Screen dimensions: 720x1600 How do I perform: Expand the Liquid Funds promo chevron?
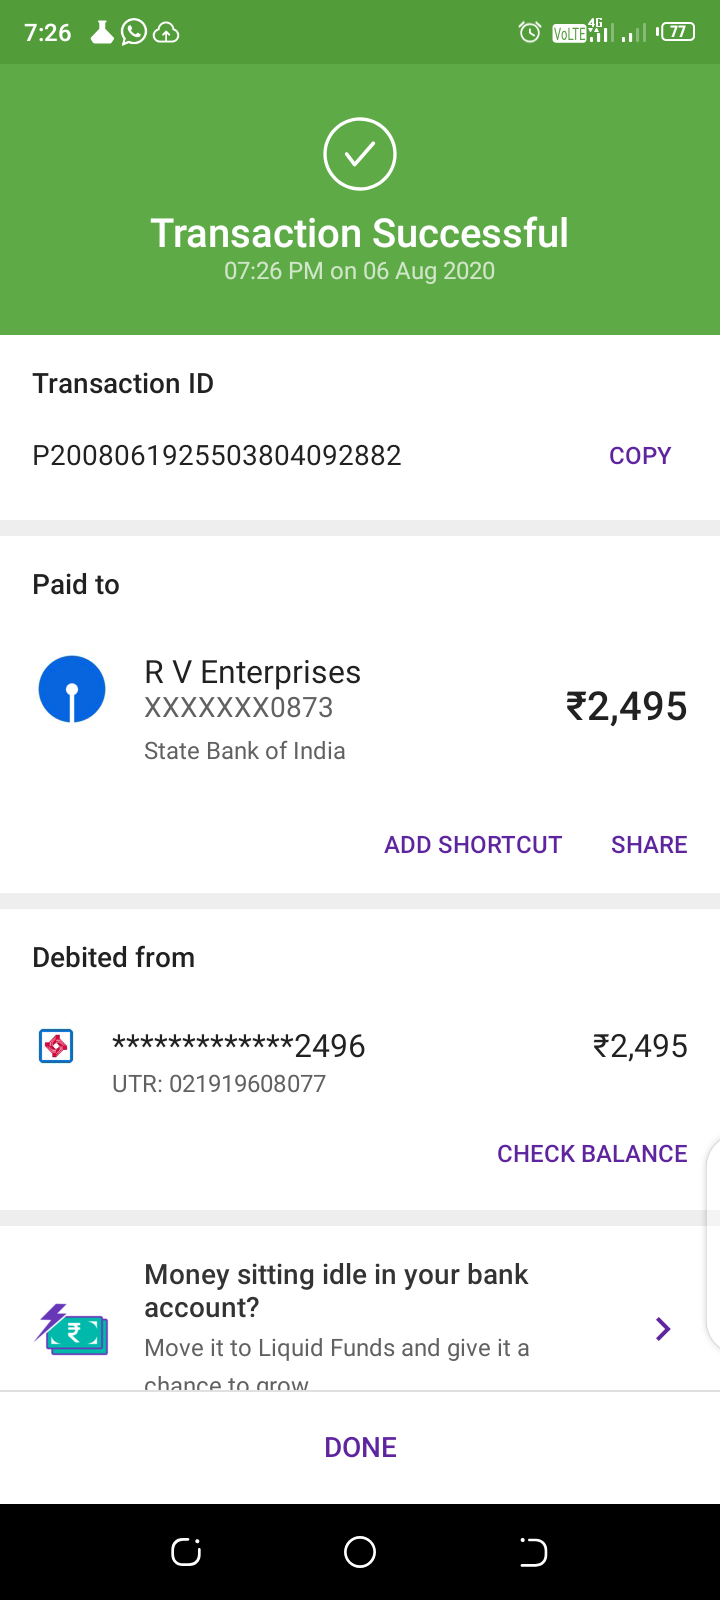[662, 1329]
